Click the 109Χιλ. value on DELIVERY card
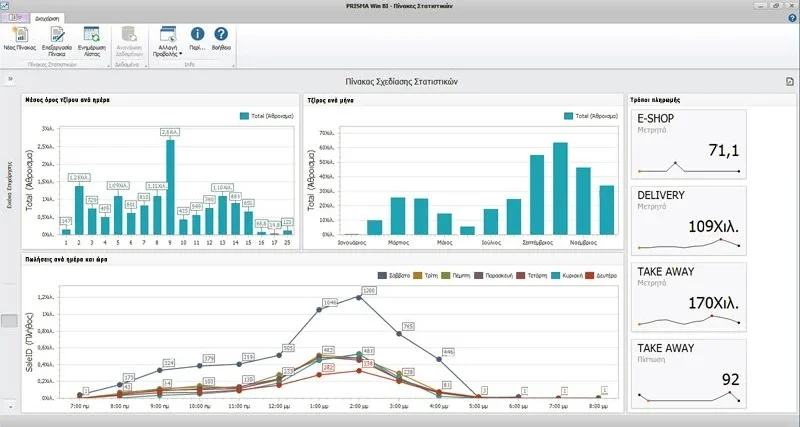The height and width of the screenshot is (427, 800). 713,227
